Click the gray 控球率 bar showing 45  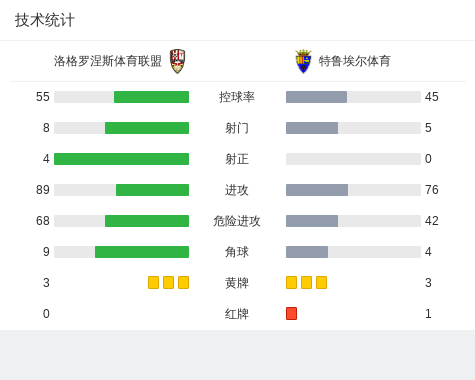(x=316, y=97)
